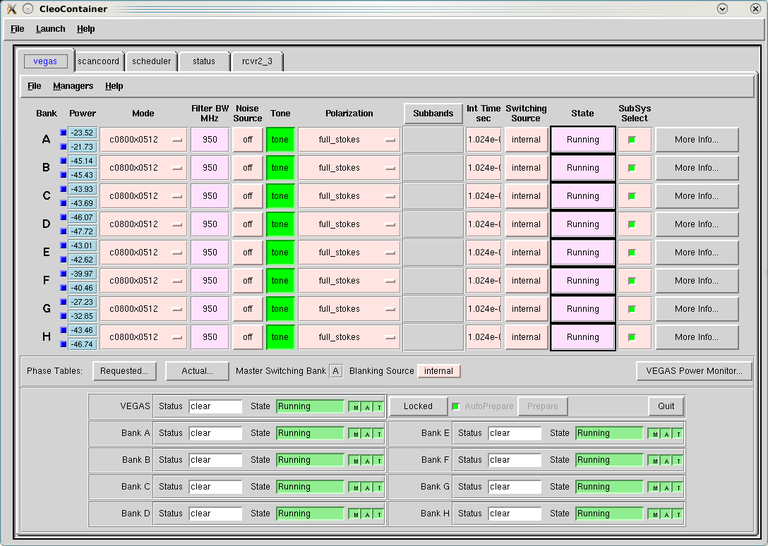Viewport: 768px width, 546px height.
Task: Open Polarization dropdown for Bank D
Action: click(x=349, y=224)
